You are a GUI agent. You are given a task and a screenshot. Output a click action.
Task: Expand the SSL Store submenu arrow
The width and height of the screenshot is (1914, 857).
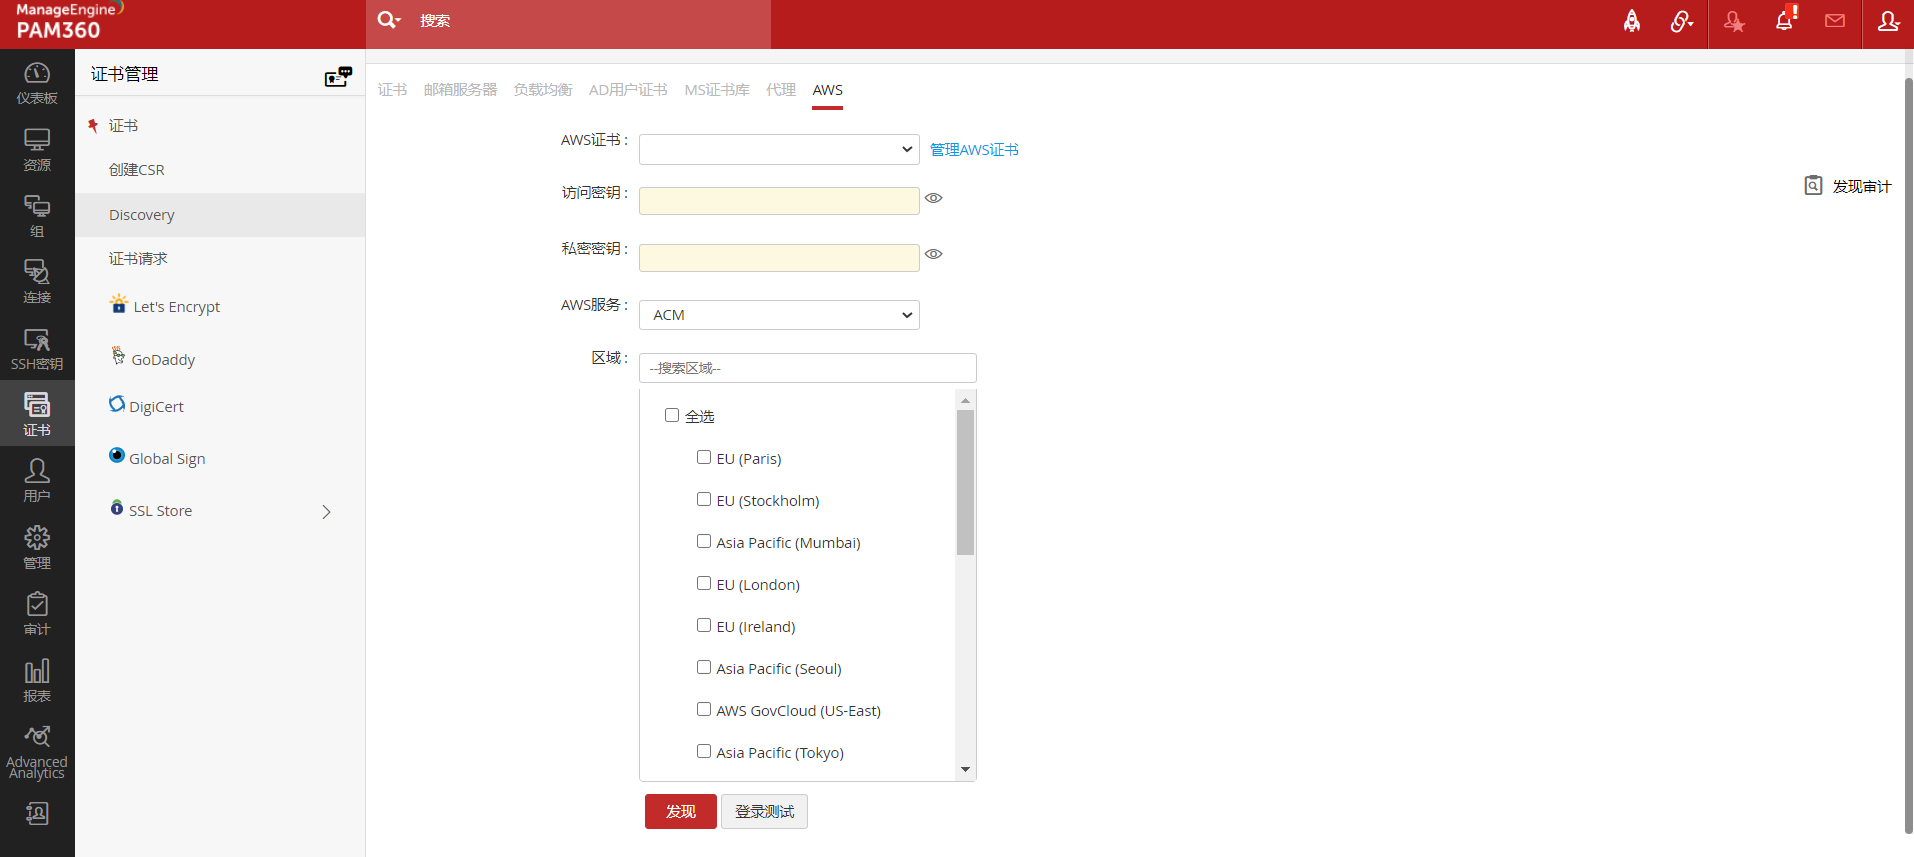point(326,512)
